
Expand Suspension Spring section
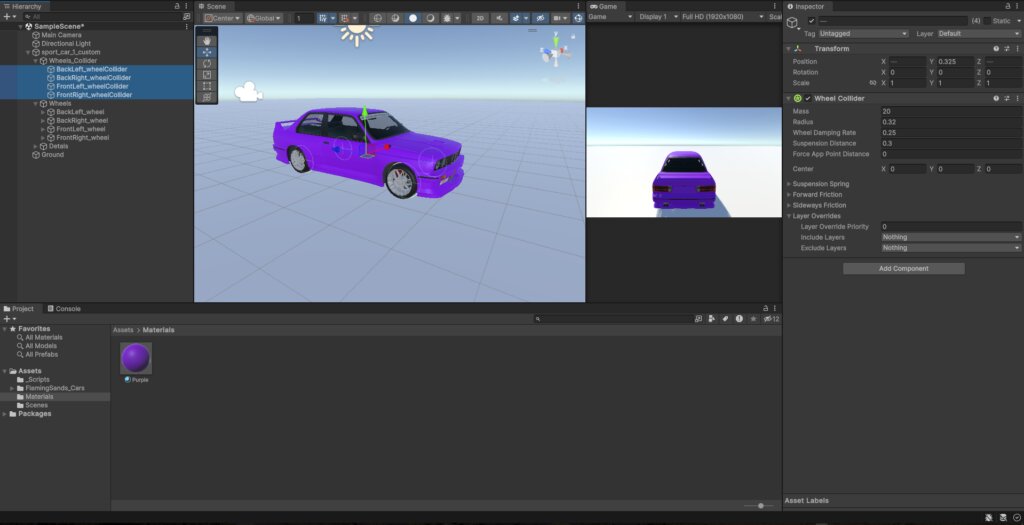[789, 184]
